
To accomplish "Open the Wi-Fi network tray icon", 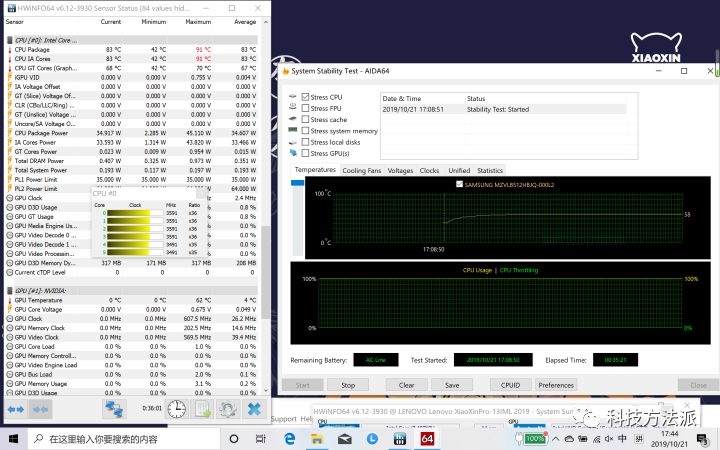I will 596,439.
